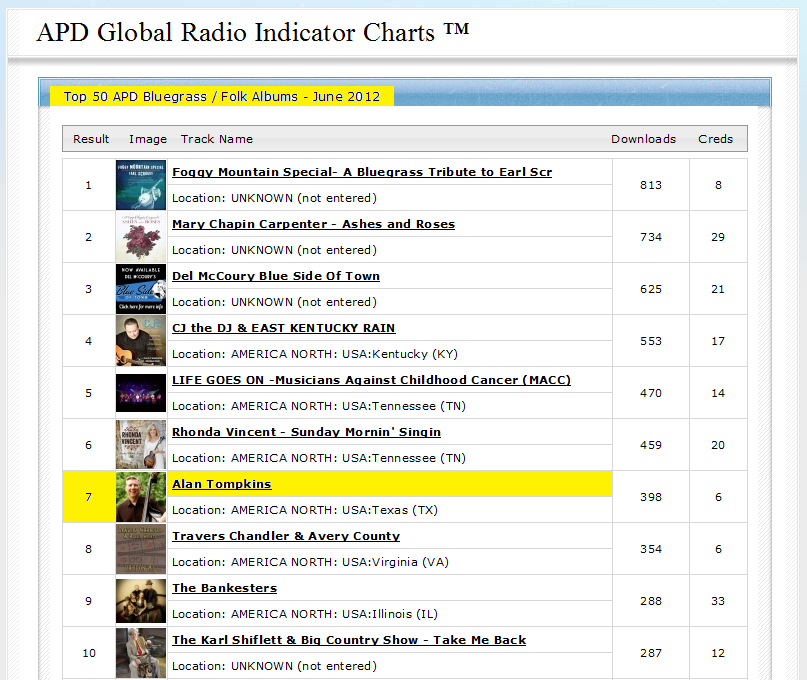Click Blue Side Of Town album cover thumbnail
The width and height of the screenshot is (807, 680).
pyautogui.click(x=141, y=289)
